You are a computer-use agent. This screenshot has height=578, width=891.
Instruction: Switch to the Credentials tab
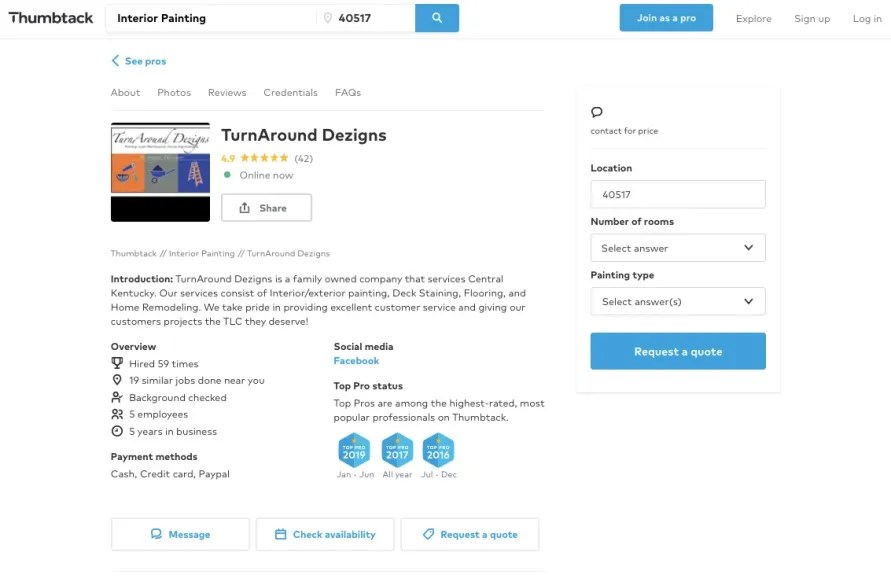click(x=290, y=92)
